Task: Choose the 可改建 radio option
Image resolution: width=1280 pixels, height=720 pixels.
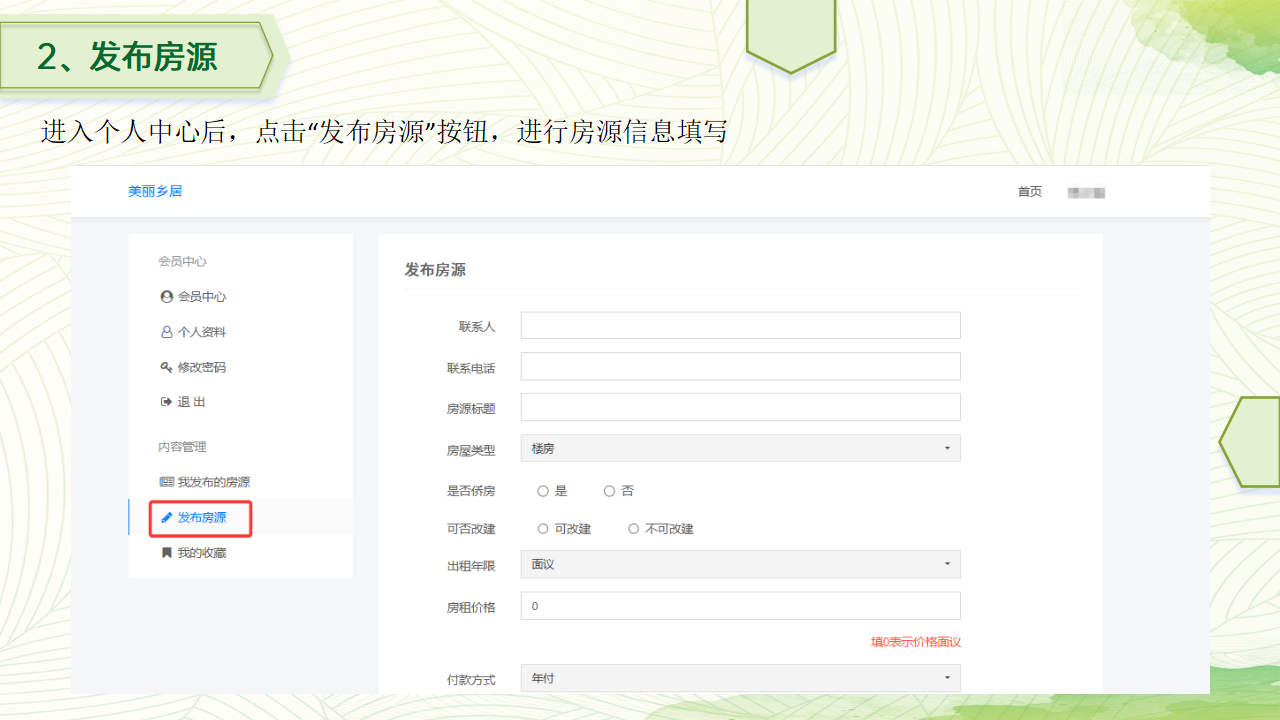Action: tap(543, 529)
